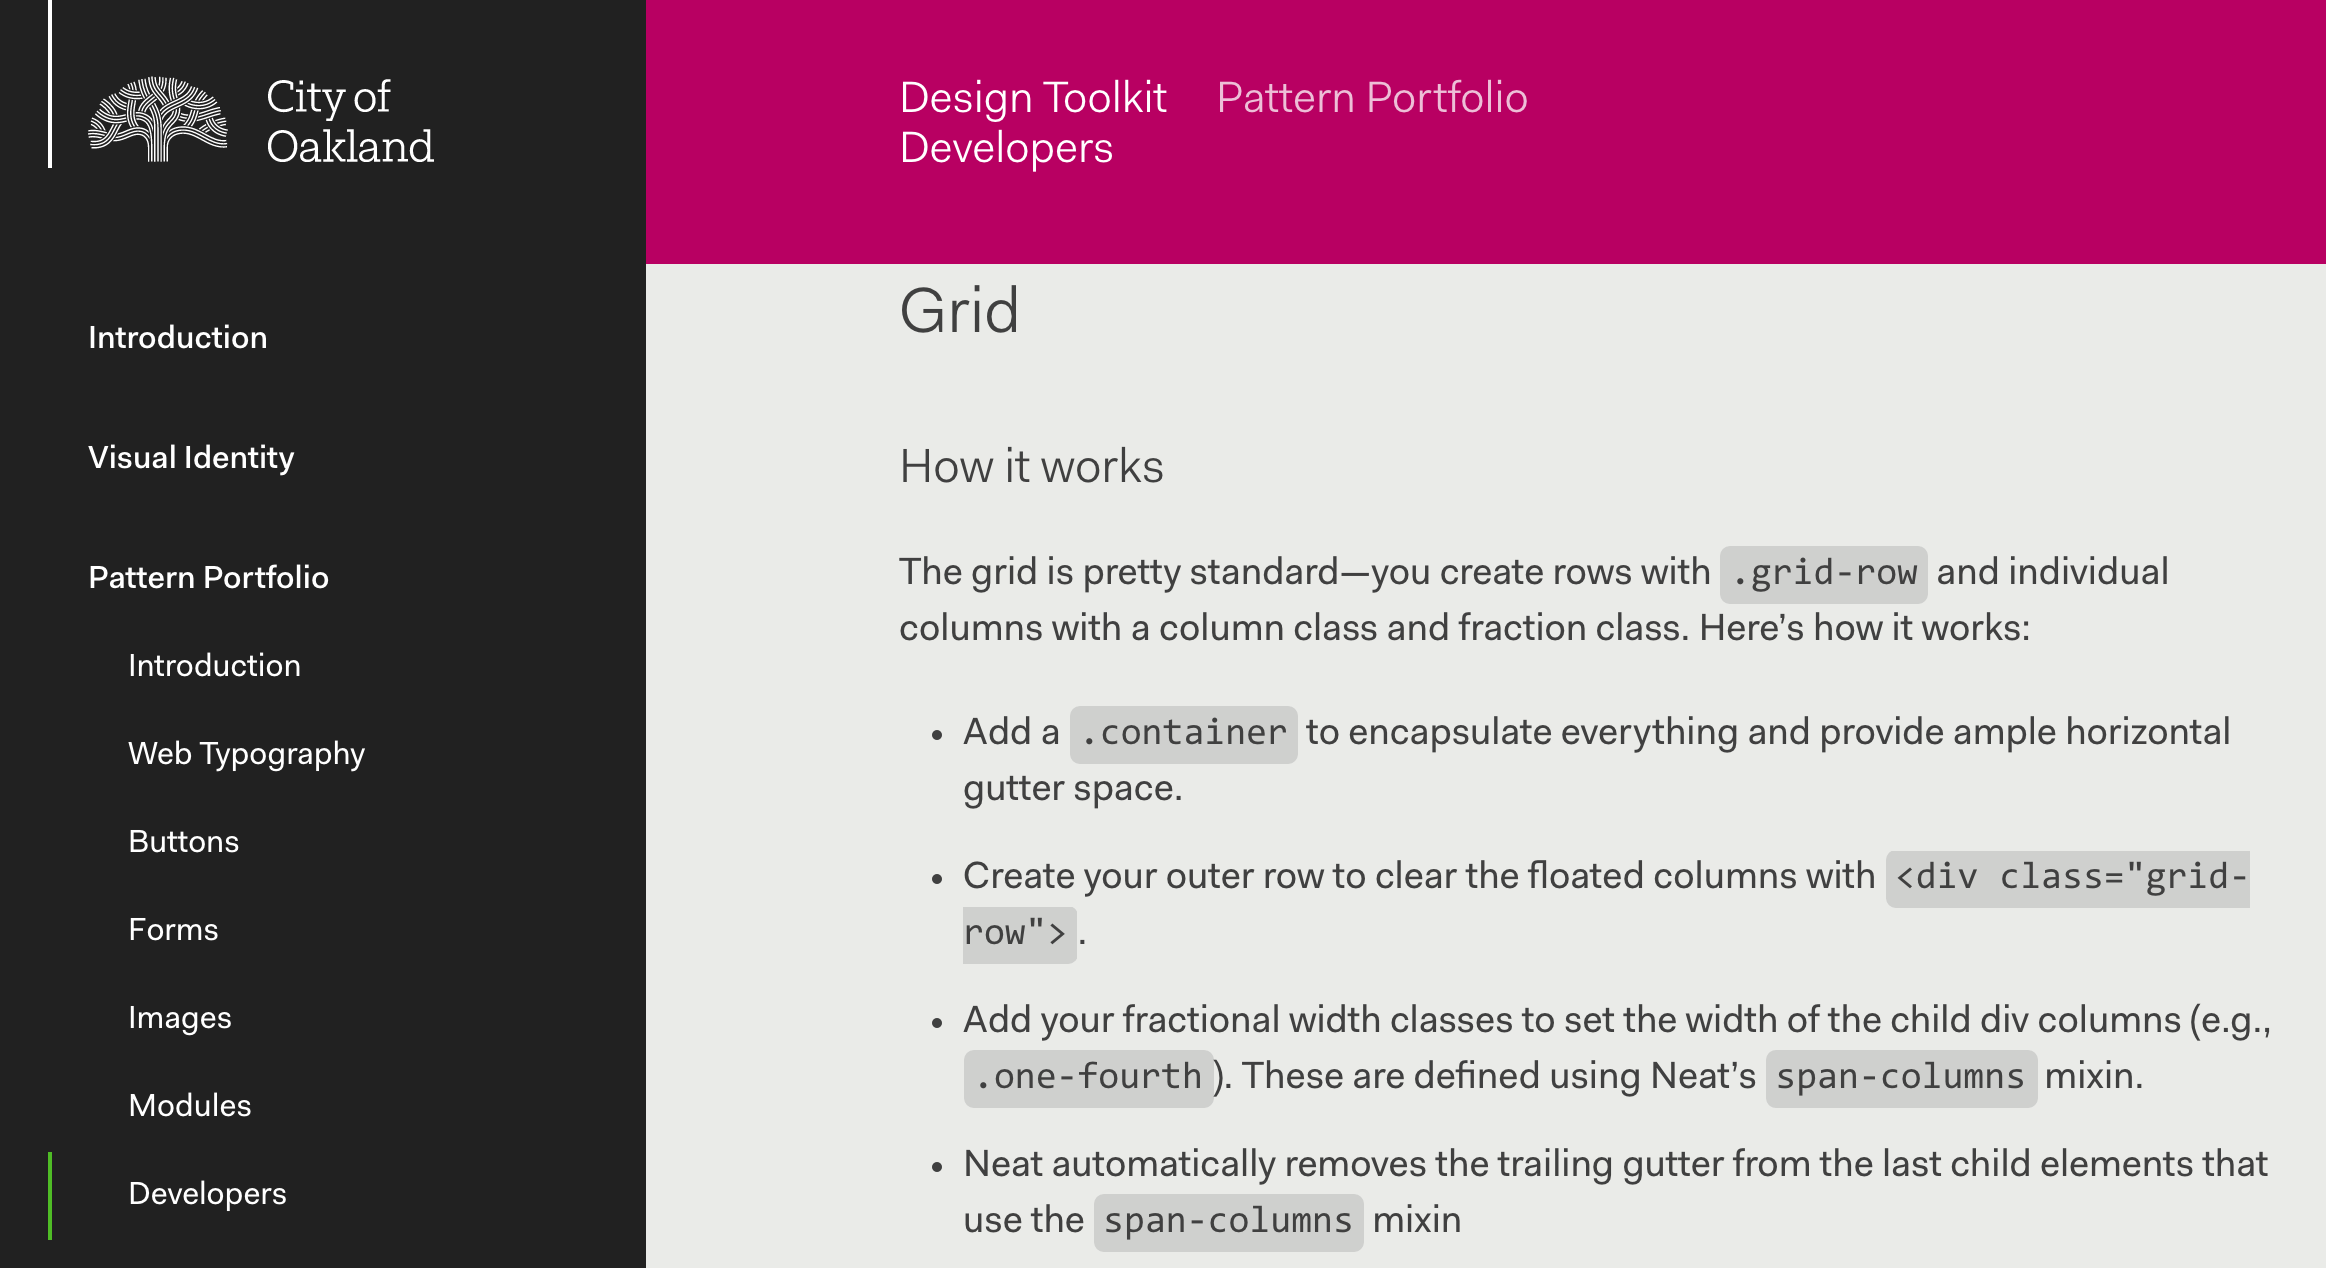Expand Forms section in sidebar
Screen dimensions: 2326x1268
pos(170,931)
